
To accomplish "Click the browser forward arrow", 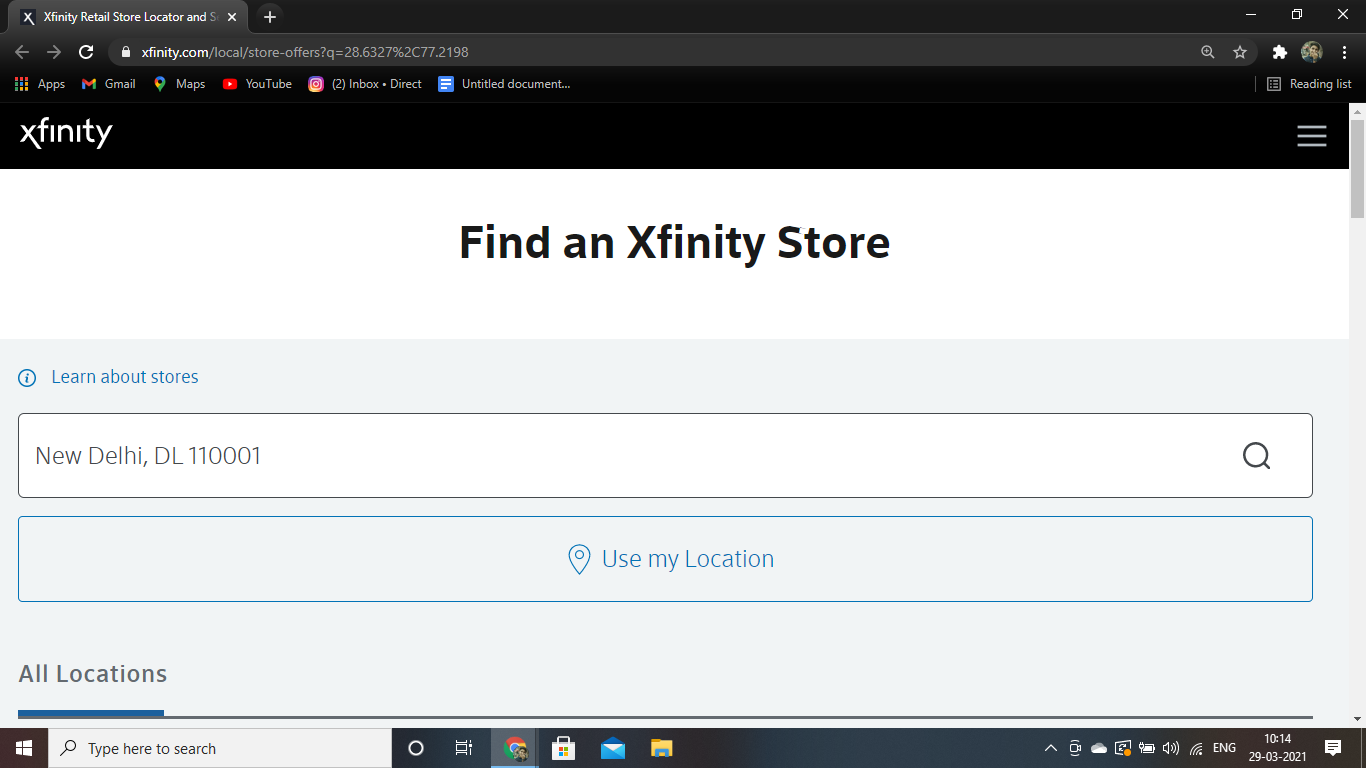I will click(54, 52).
